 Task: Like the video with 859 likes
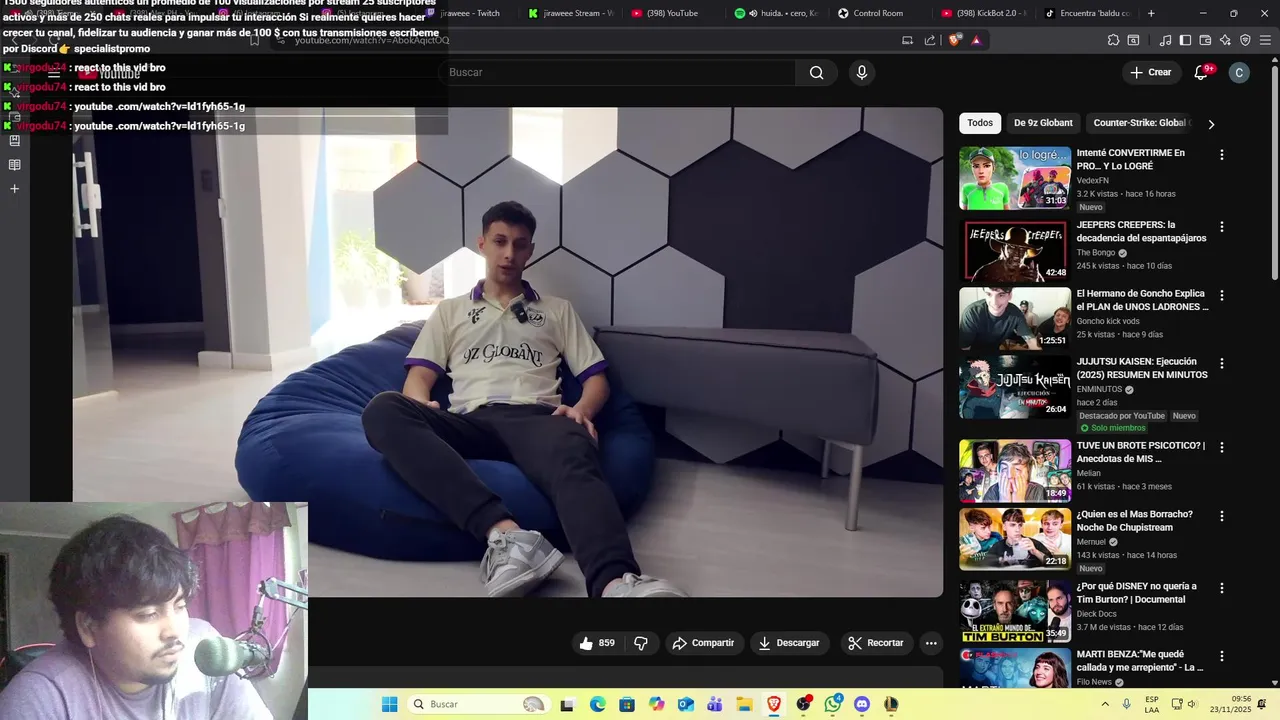click(x=597, y=643)
